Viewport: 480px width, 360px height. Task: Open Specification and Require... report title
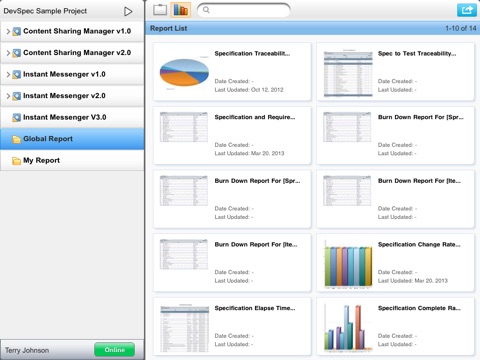coord(255,117)
